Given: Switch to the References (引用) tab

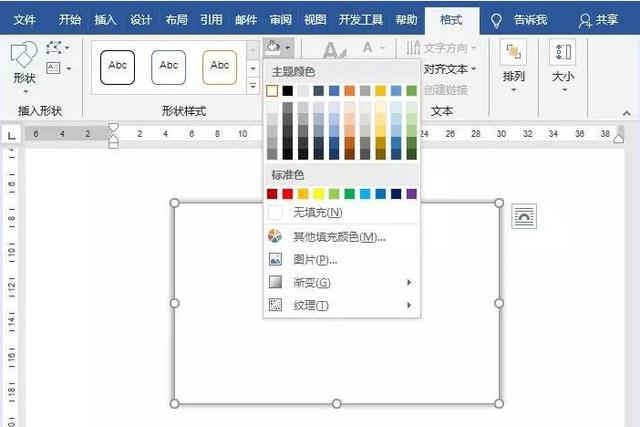Looking at the screenshot, I should point(211,20).
